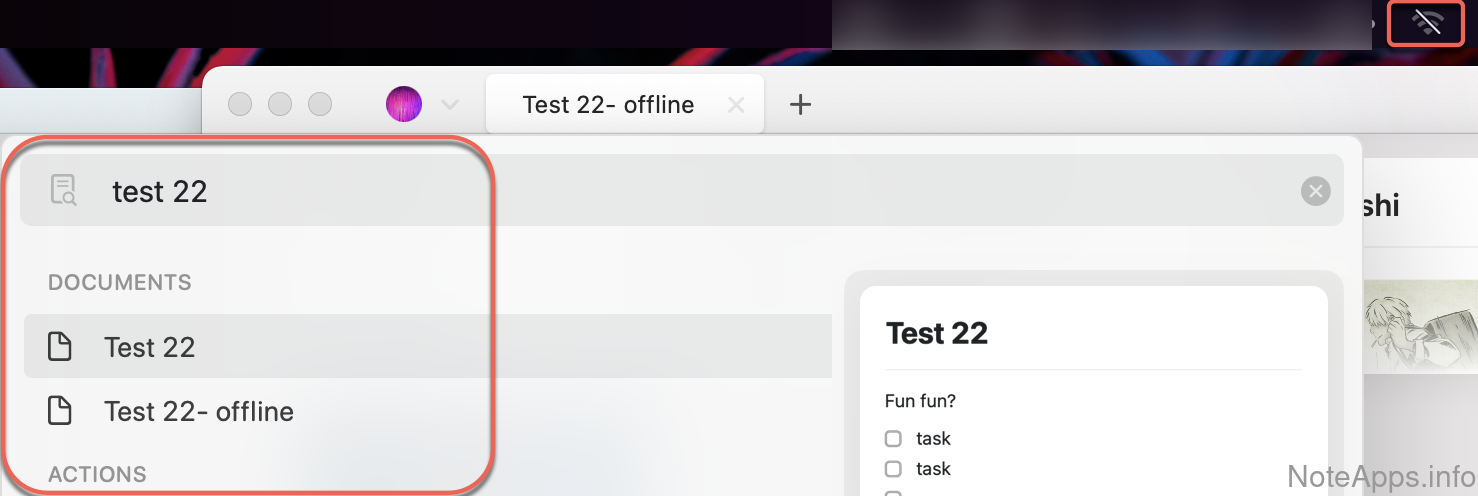Clear the search text with the X button
Screen dimensions: 1478x496
pos(1315,191)
